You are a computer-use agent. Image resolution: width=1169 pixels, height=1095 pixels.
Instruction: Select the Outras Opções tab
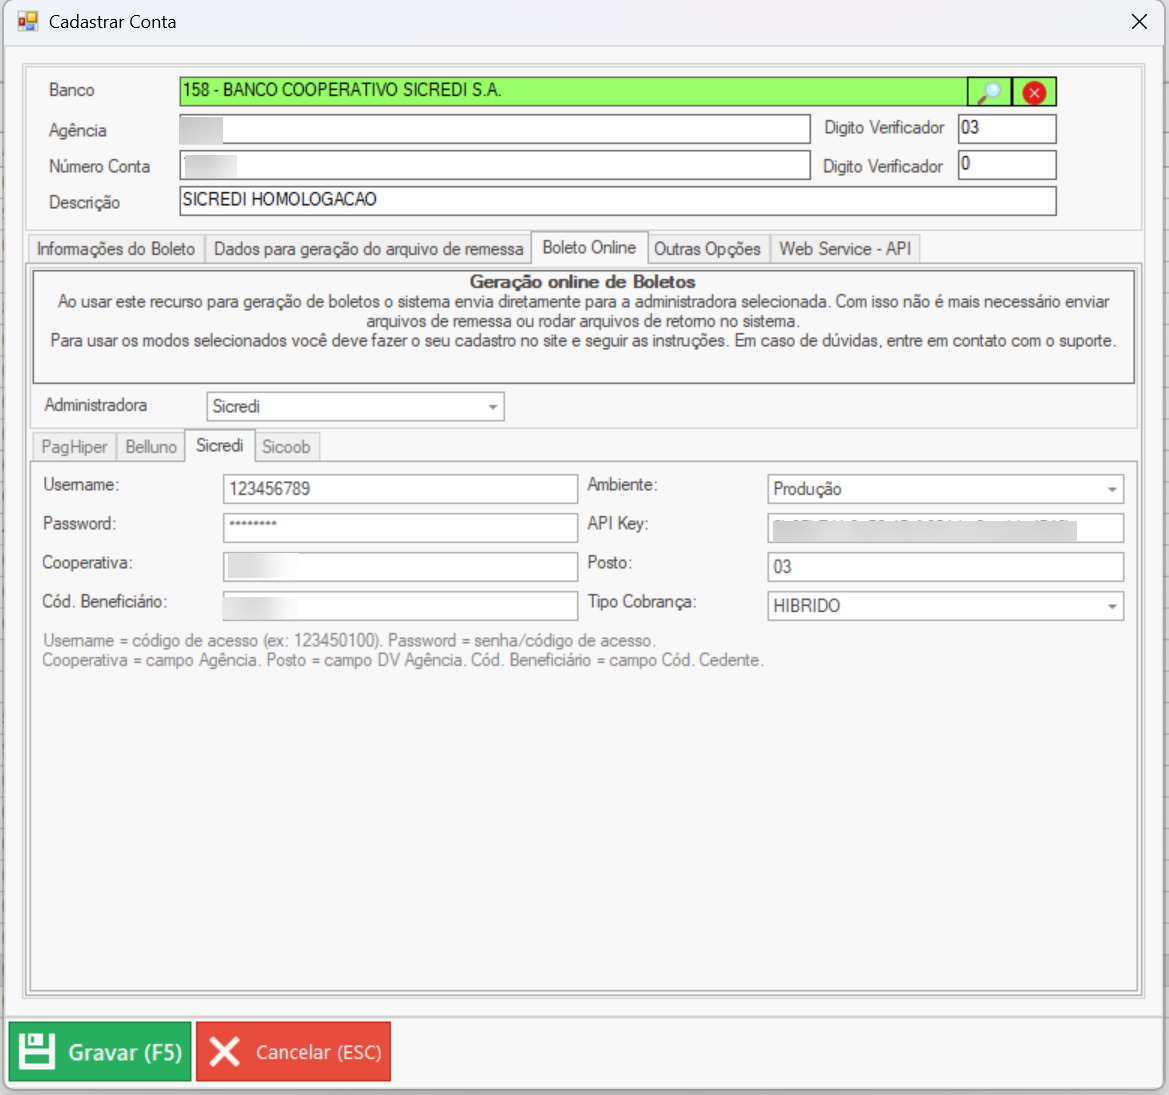(707, 249)
